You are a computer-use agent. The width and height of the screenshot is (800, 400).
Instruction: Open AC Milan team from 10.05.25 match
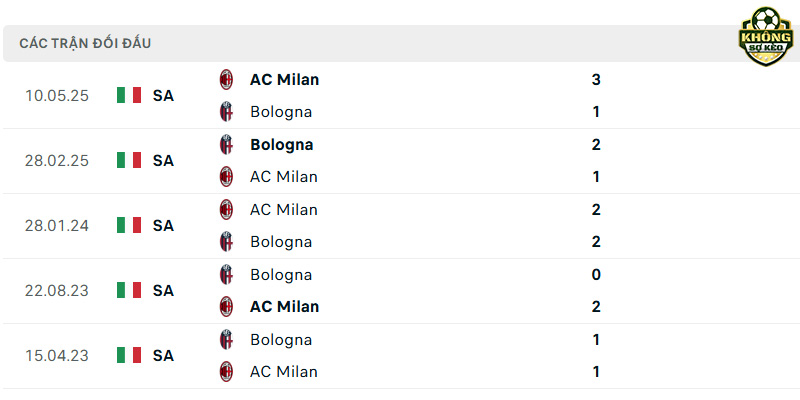coord(284,80)
